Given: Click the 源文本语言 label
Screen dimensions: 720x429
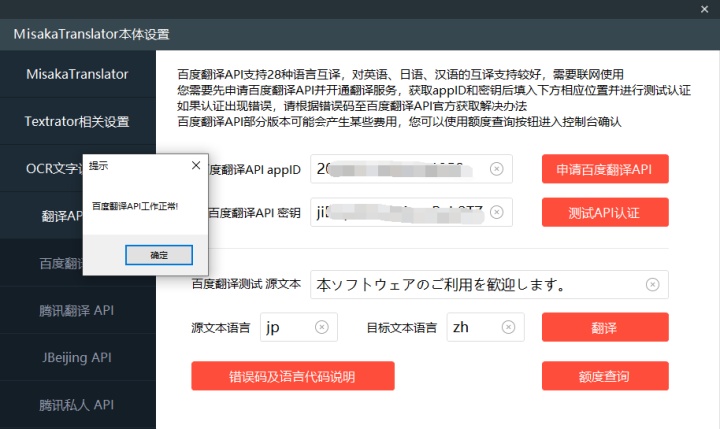Looking at the screenshot, I should (x=221, y=327).
